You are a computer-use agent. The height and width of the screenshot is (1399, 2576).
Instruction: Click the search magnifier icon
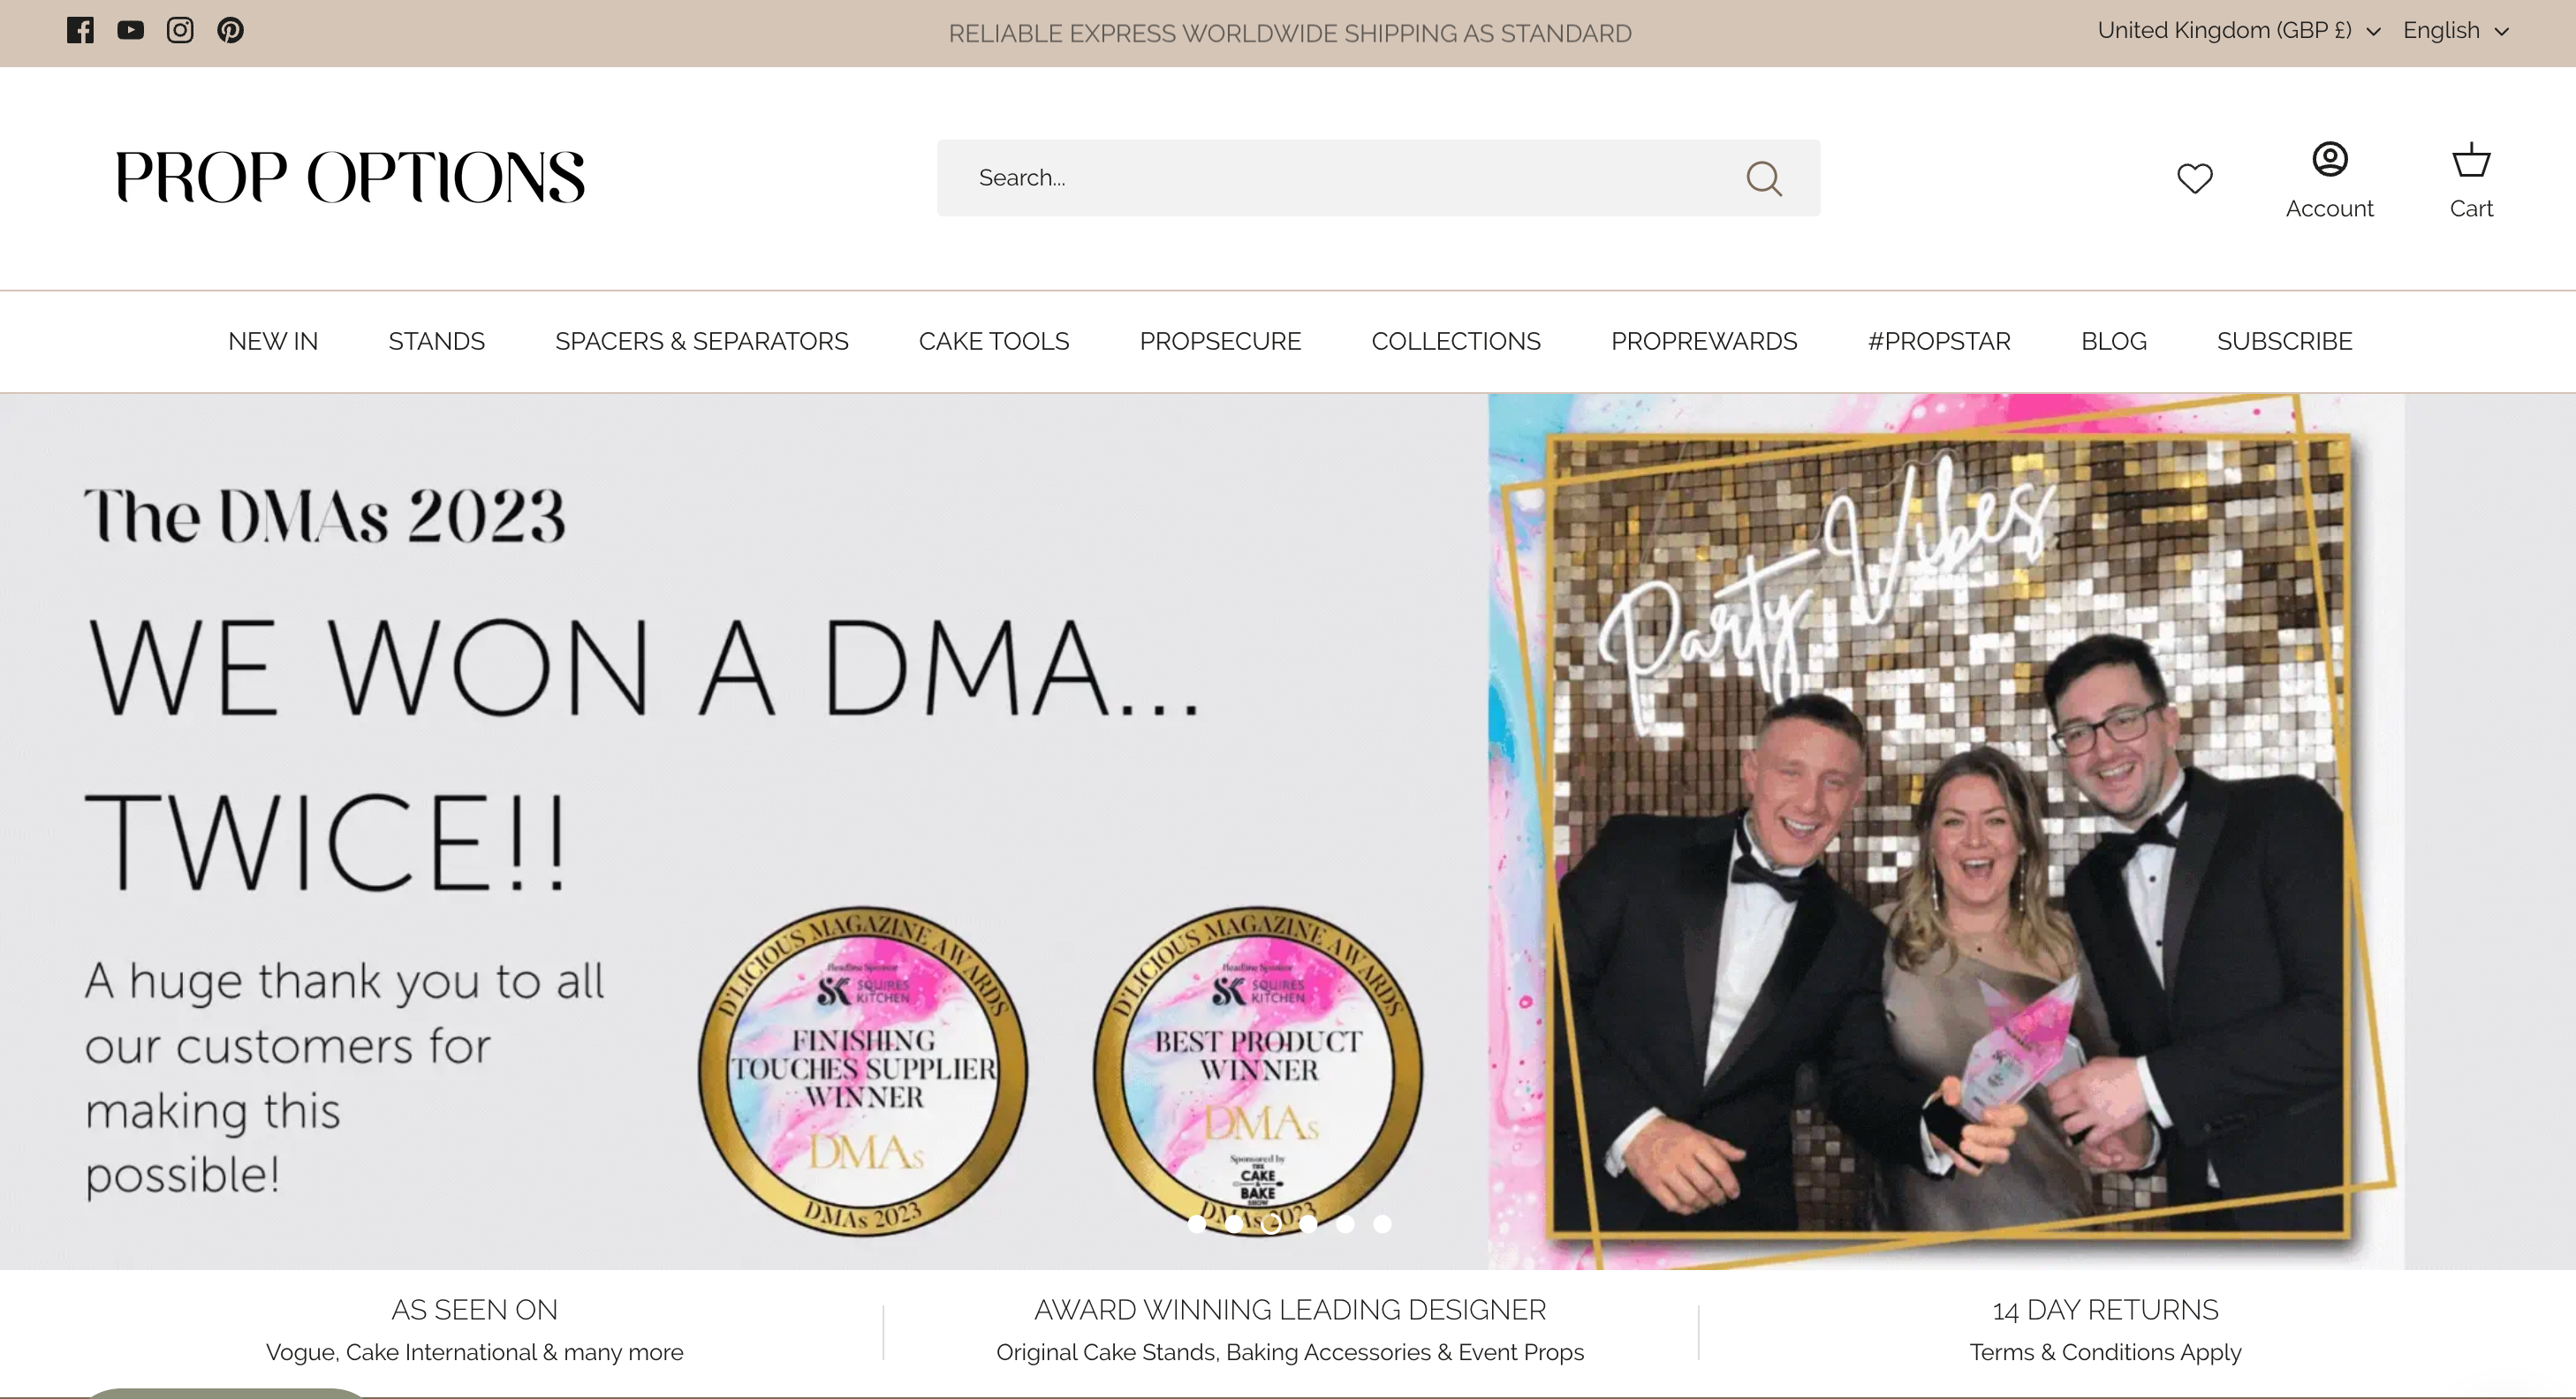(1763, 178)
